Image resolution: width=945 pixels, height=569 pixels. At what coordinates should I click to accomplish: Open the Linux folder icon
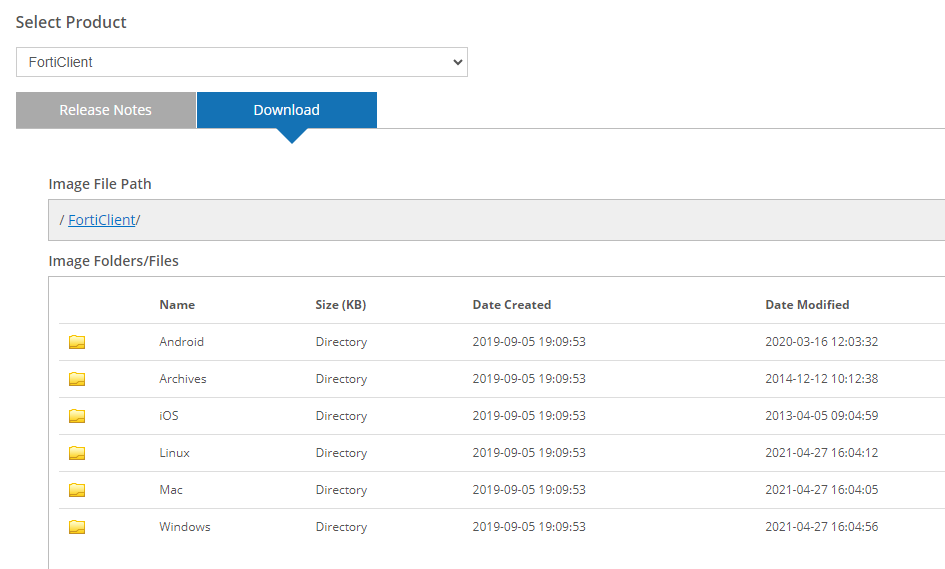click(77, 453)
